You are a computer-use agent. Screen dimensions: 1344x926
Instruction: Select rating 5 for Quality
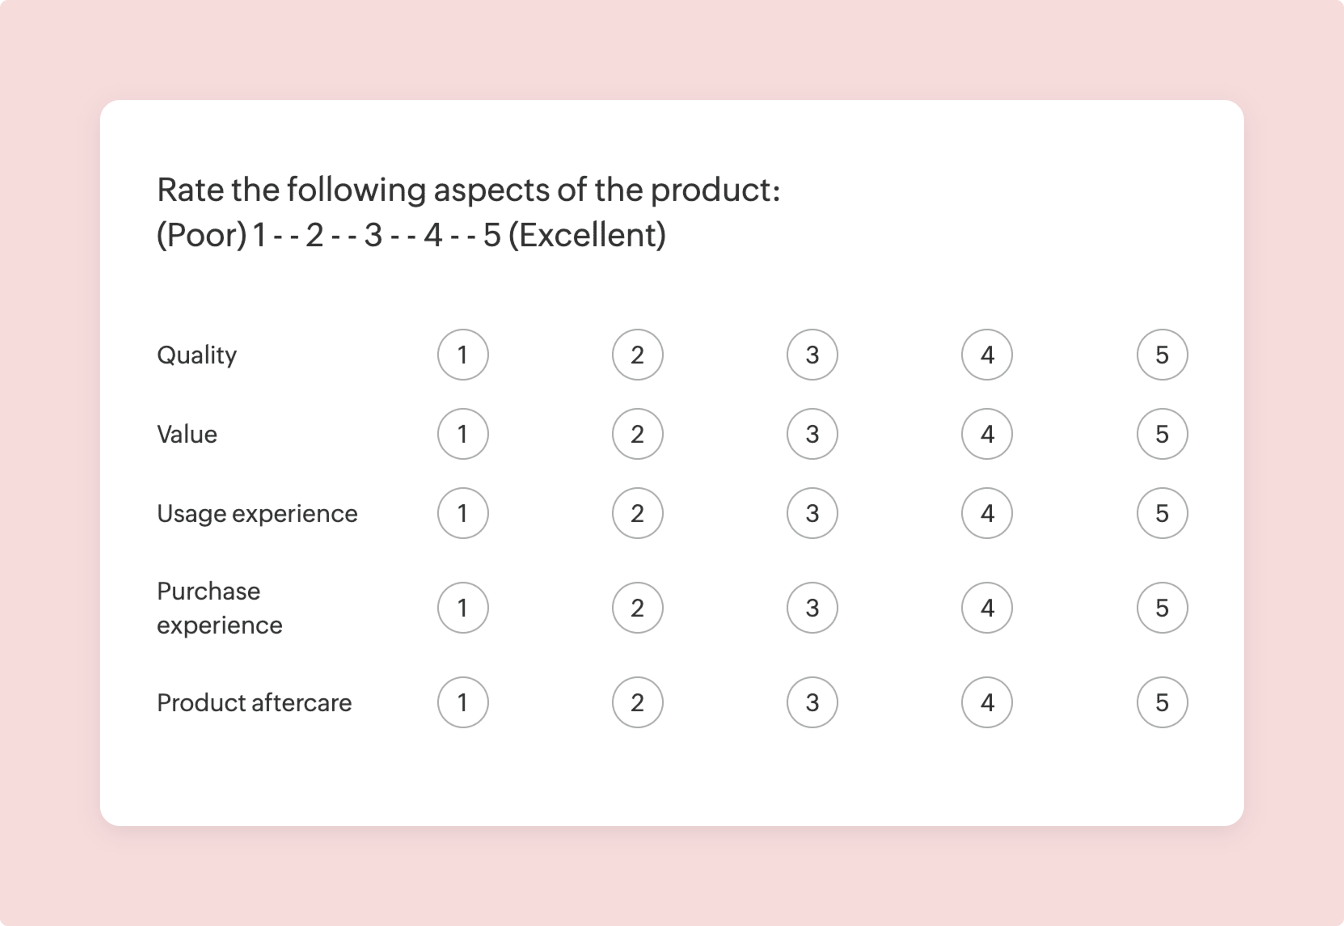click(x=1162, y=355)
